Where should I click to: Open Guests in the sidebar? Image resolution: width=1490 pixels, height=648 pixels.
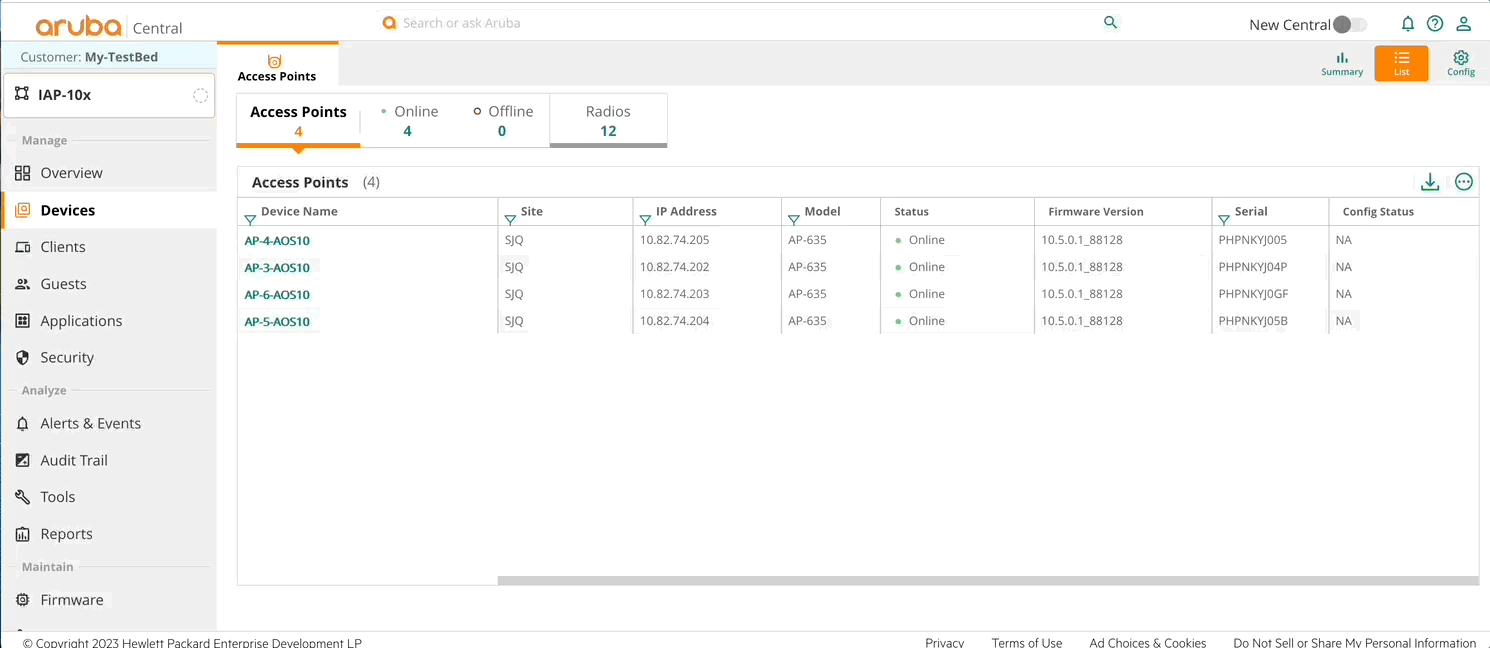coord(108,284)
